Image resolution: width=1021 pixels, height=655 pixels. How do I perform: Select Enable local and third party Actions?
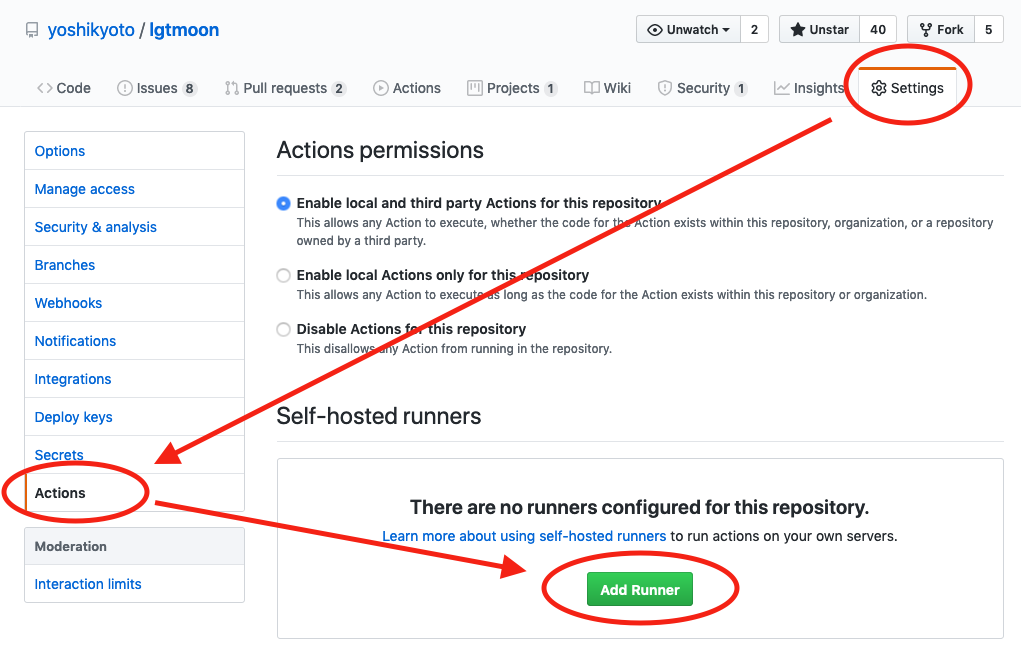(x=283, y=203)
